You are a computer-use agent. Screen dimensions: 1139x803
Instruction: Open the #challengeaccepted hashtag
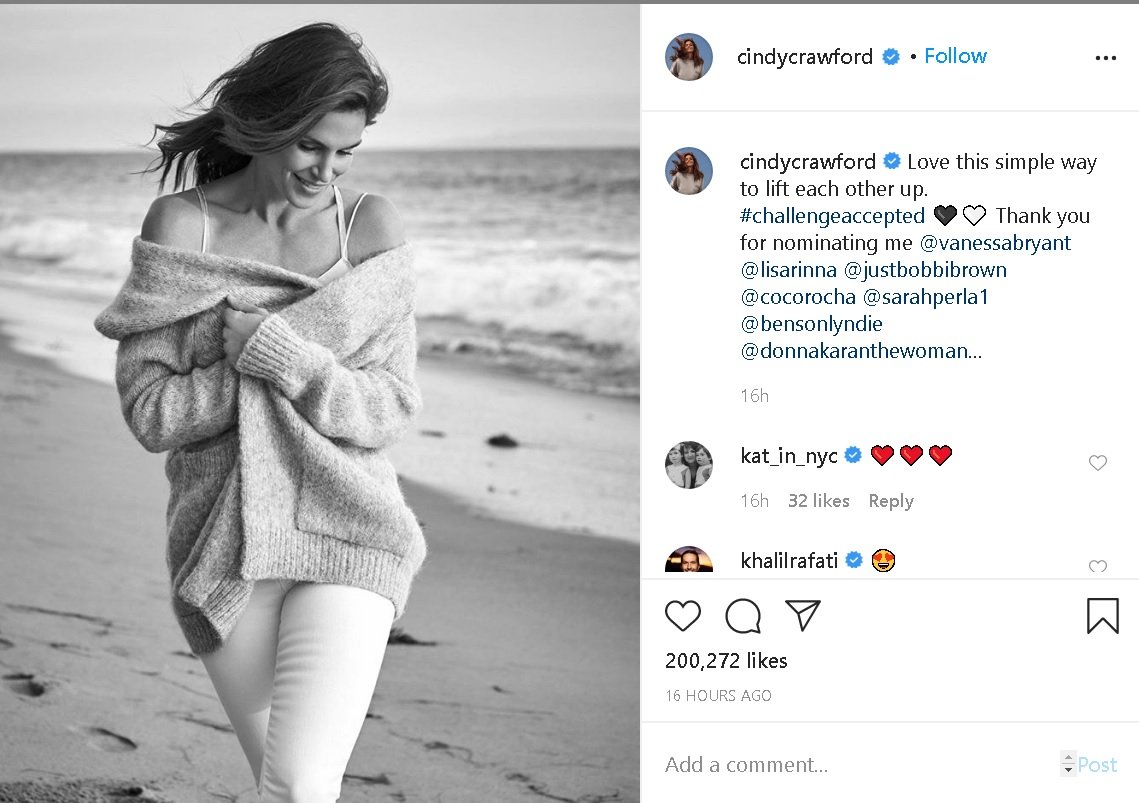click(832, 216)
